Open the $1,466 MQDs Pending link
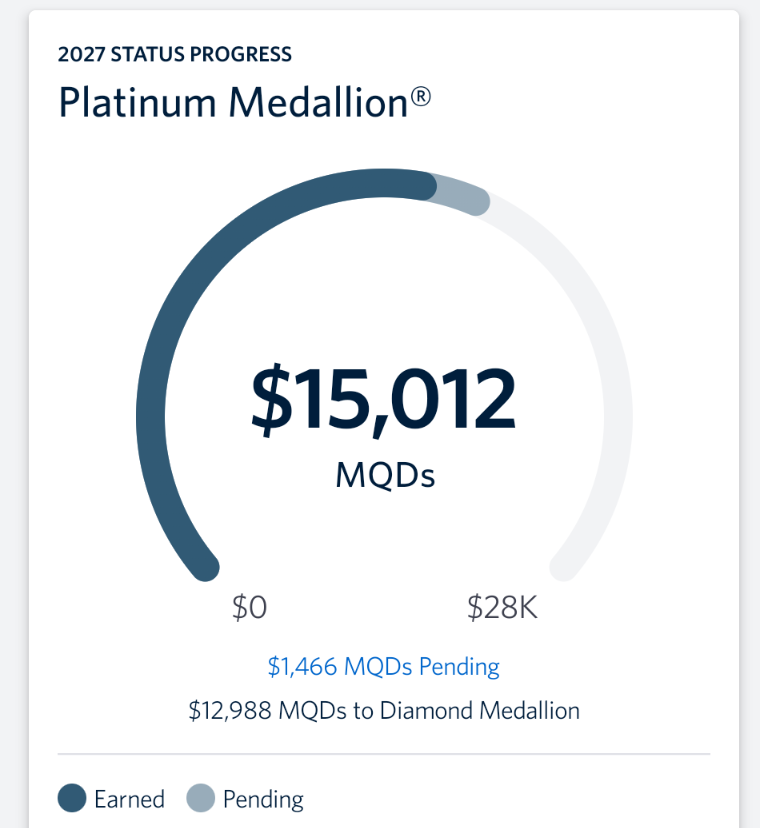Screen dimensions: 760x828 click(x=383, y=666)
